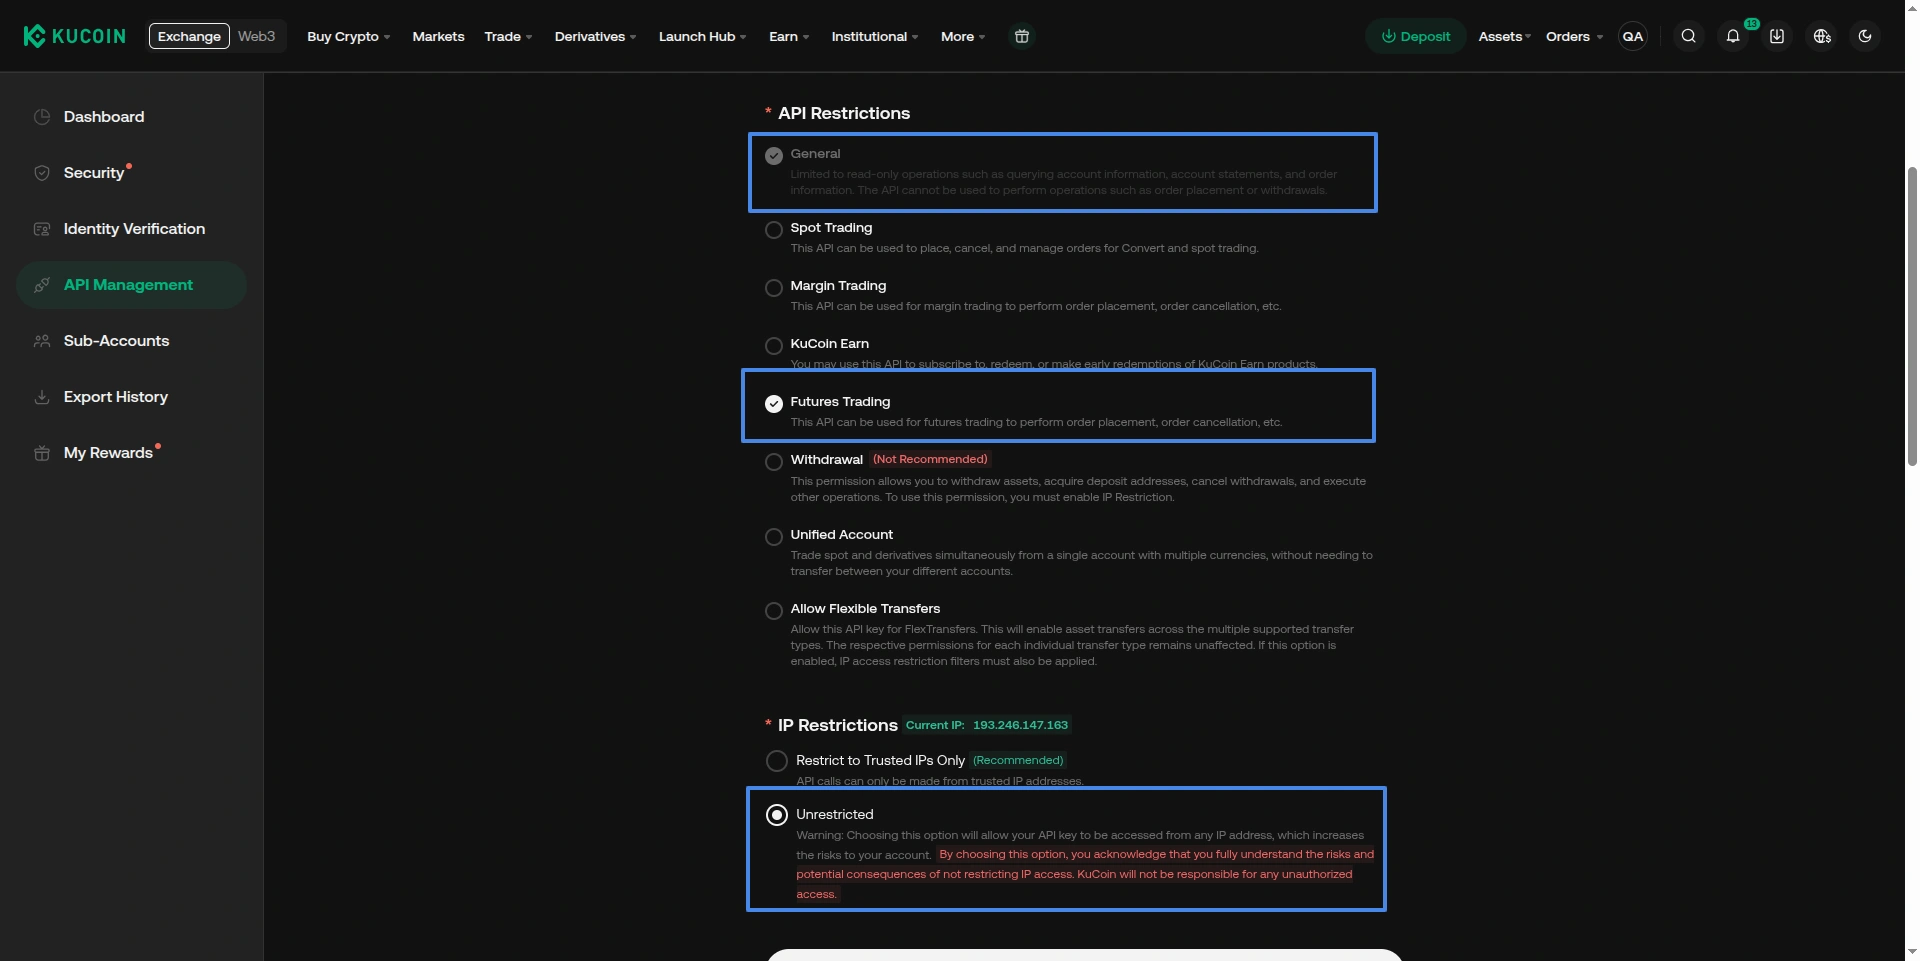Image resolution: width=1920 pixels, height=961 pixels.
Task: Select the Unrestricted IP radio button
Action: (777, 815)
